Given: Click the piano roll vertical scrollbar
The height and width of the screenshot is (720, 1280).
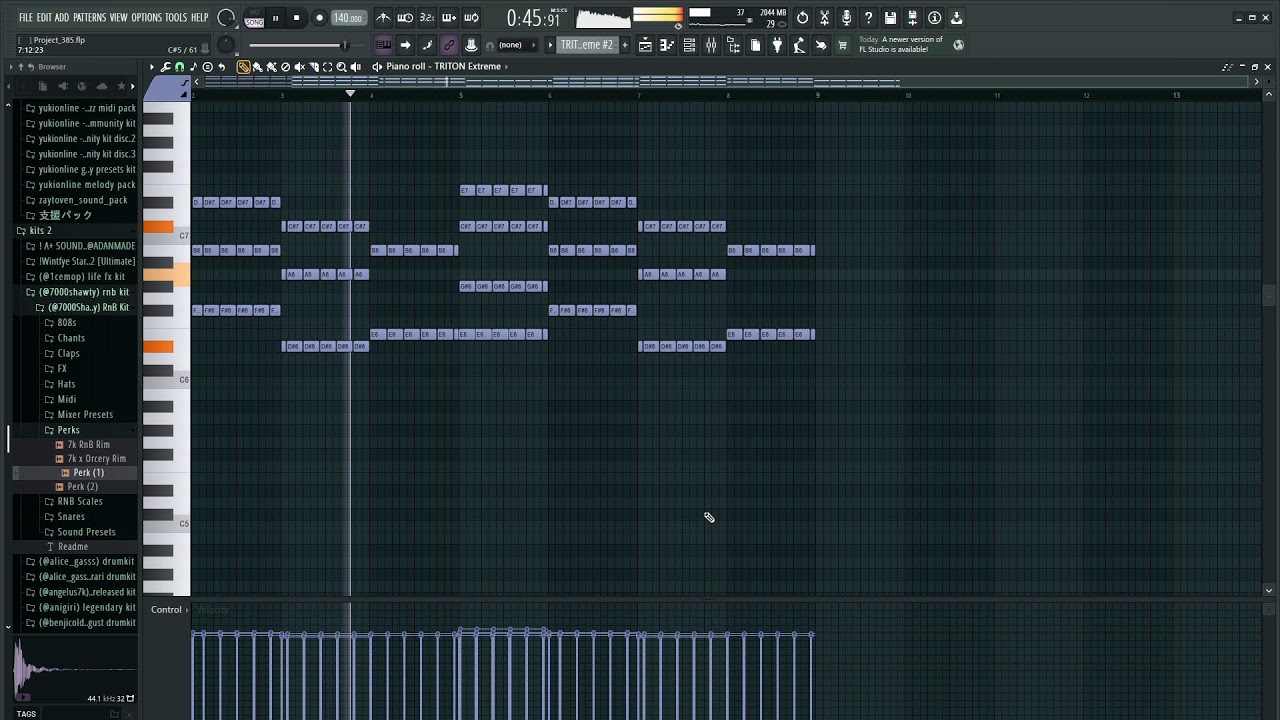Looking at the screenshot, I should [x=1269, y=298].
